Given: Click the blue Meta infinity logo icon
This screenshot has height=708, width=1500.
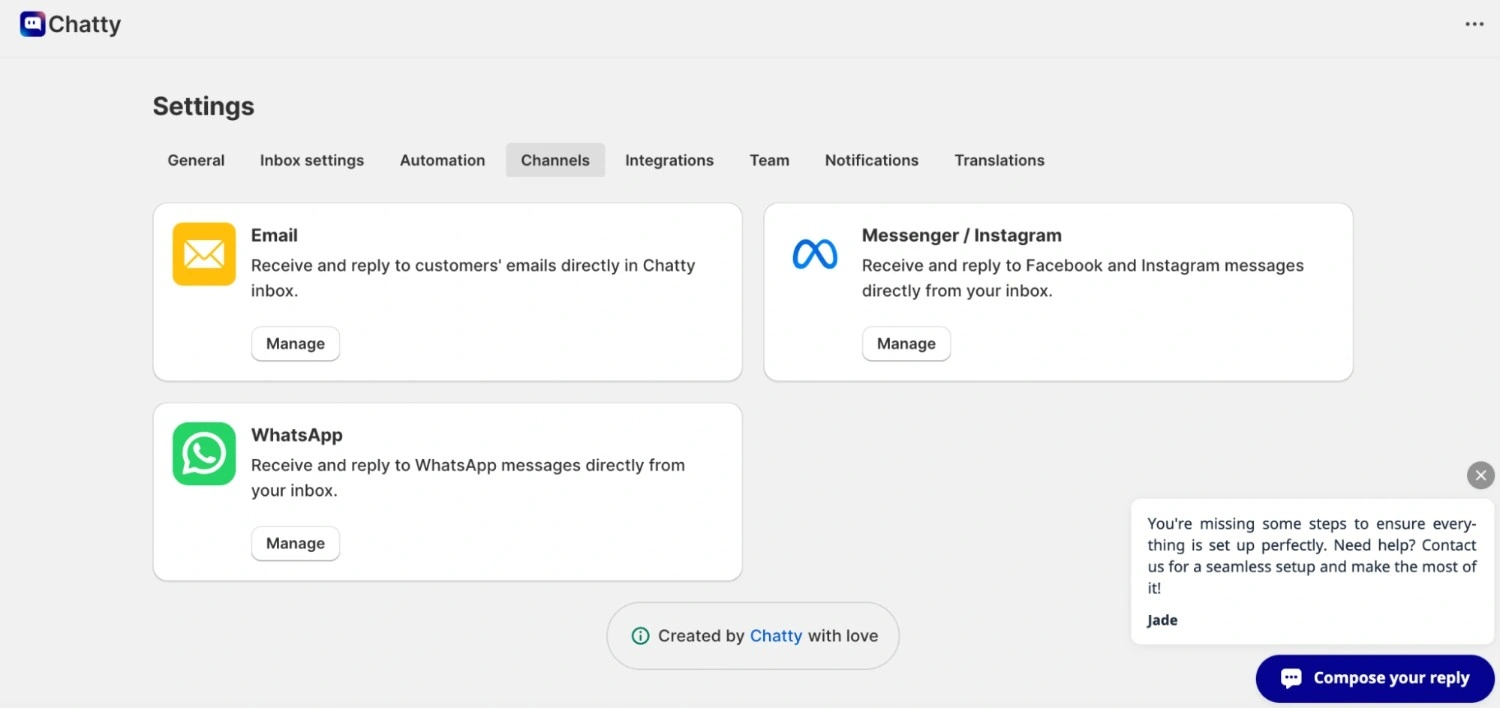Looking at the screenshot, I should (815, 254).
